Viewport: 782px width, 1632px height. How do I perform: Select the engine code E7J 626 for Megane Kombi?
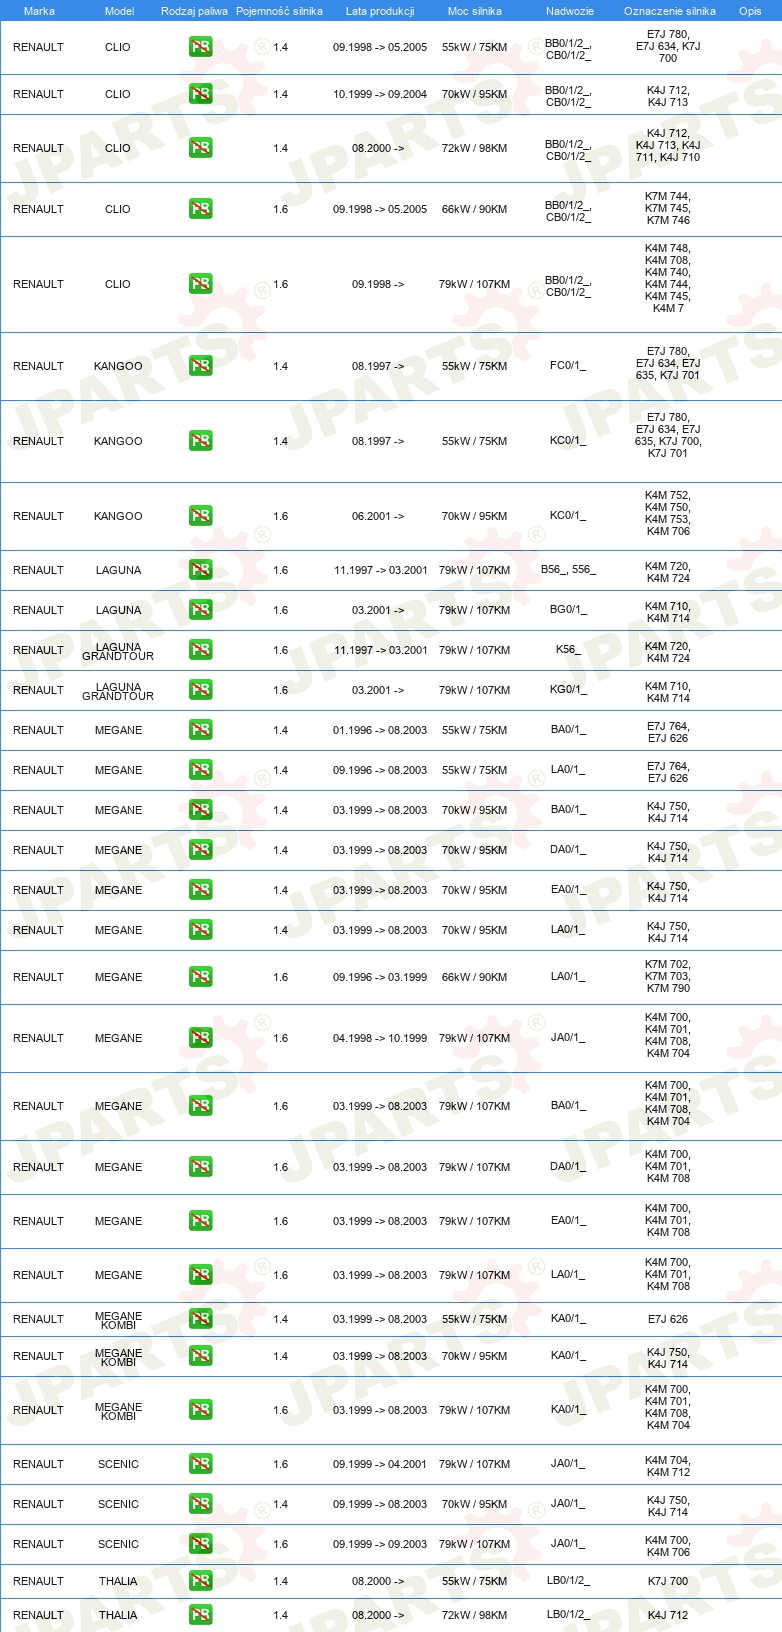(668, 1319)
